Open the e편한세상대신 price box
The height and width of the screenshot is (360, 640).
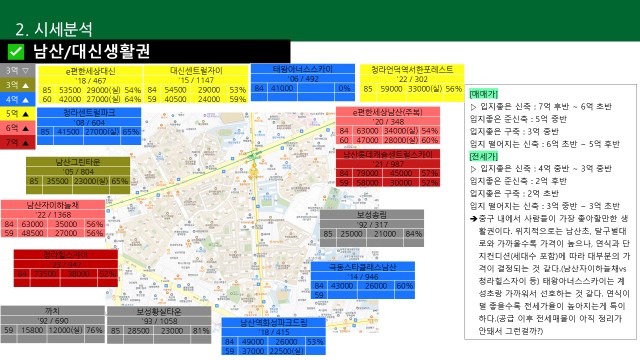point(90,84)
